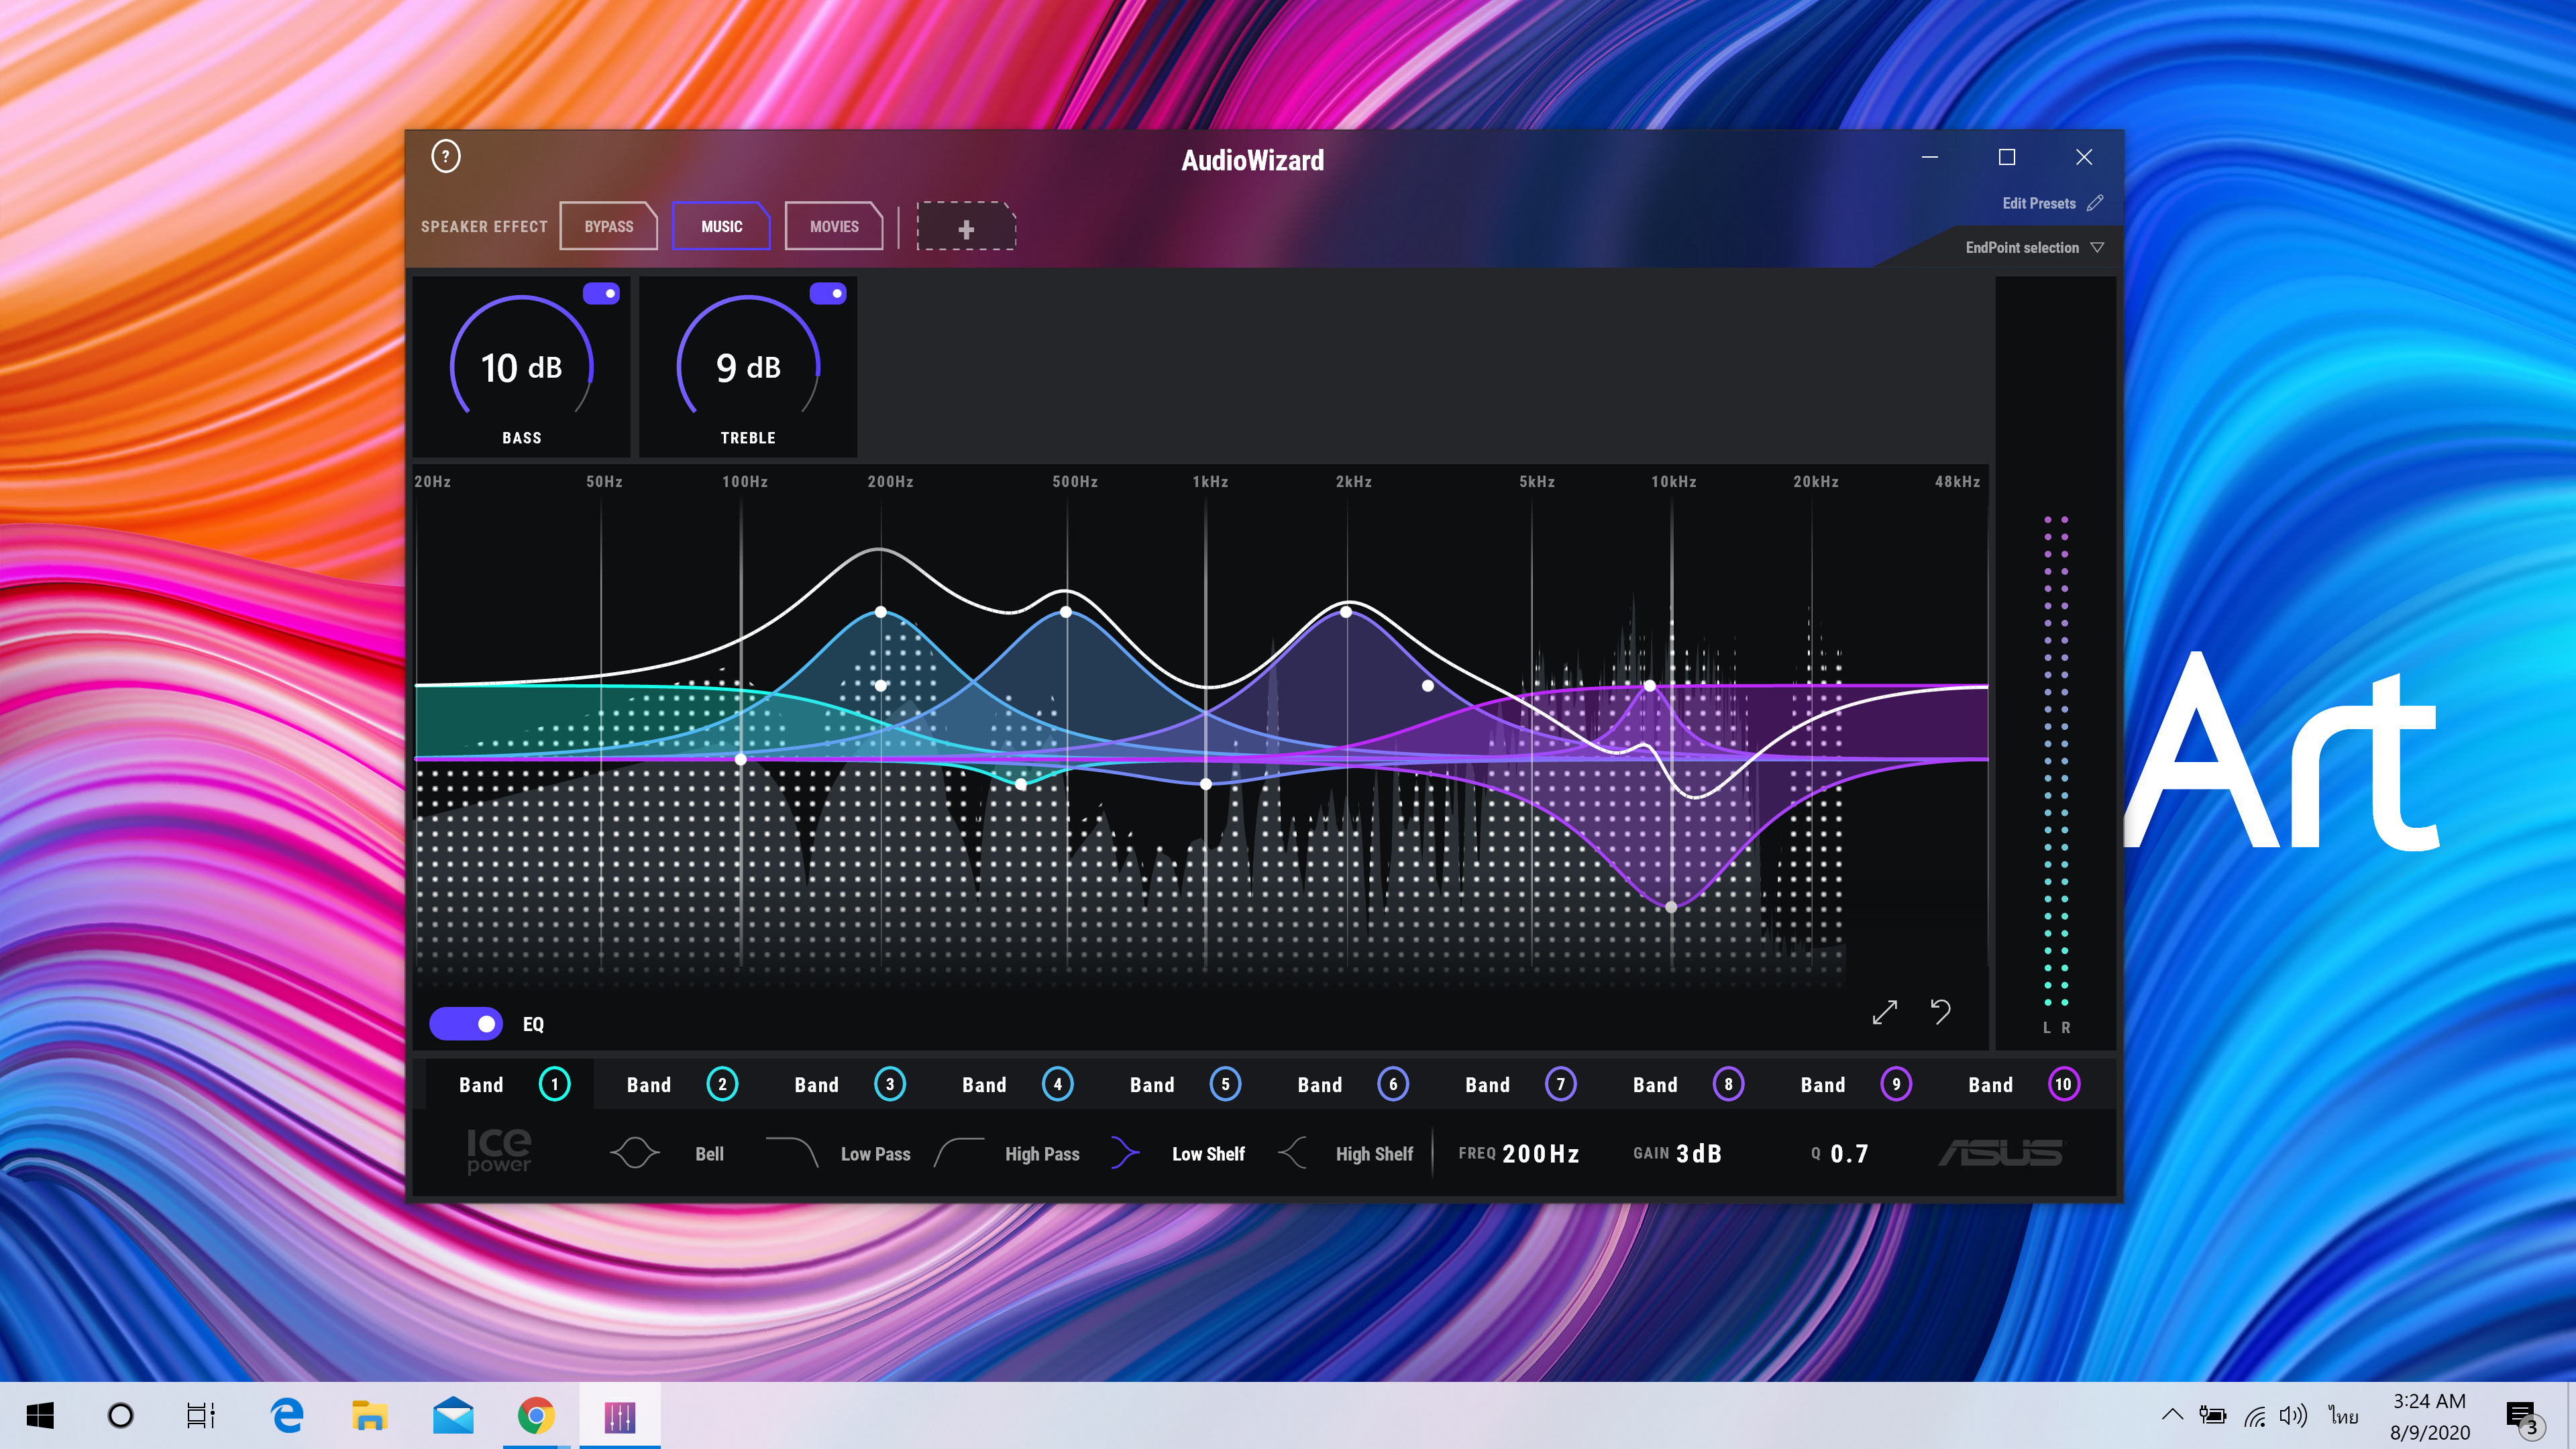Click the High Shelf filter label
This screenshot has width=2576, height=1449.
coord(1374,1154)
